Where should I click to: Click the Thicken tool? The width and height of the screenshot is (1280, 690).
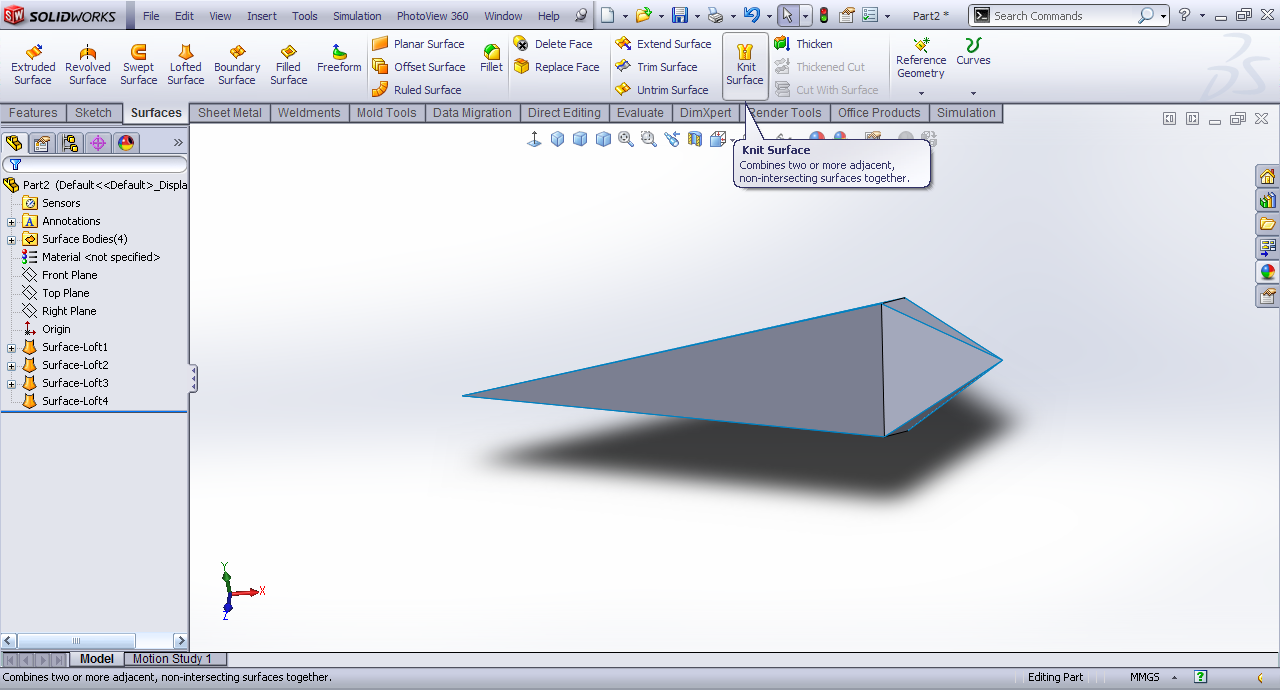(x=813, y=44)
